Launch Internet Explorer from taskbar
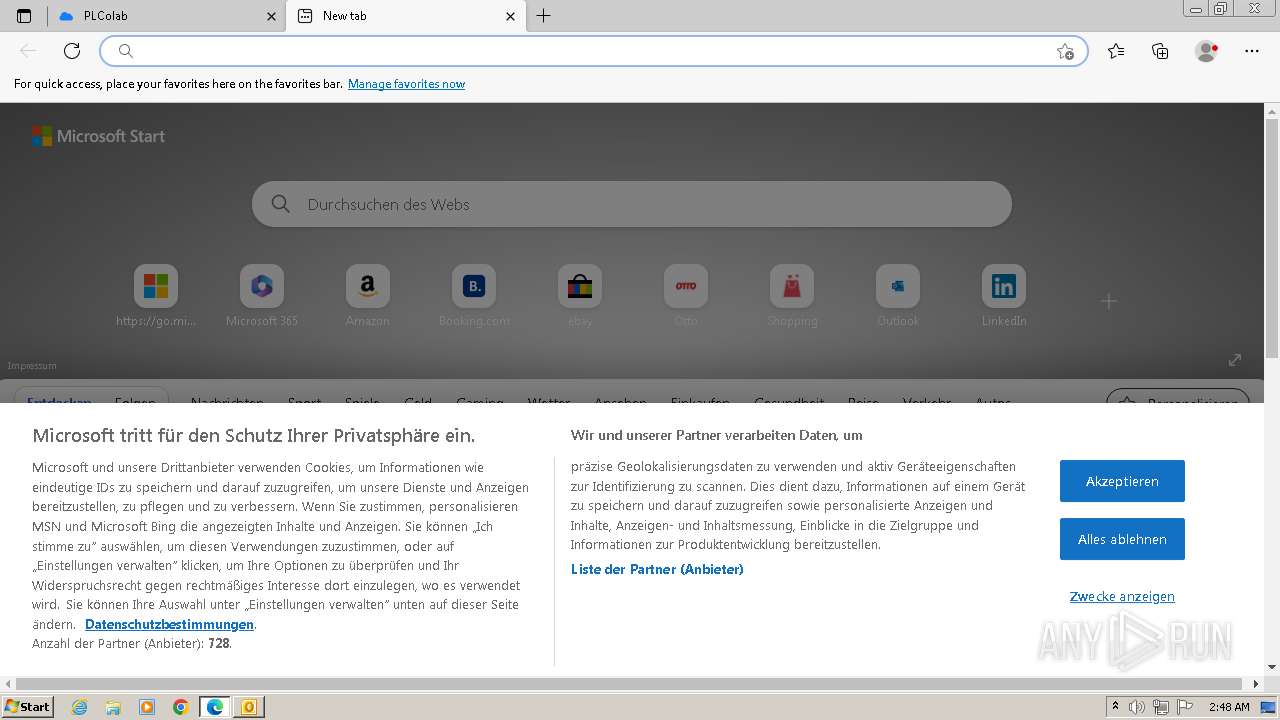 [x=80, y=707]
